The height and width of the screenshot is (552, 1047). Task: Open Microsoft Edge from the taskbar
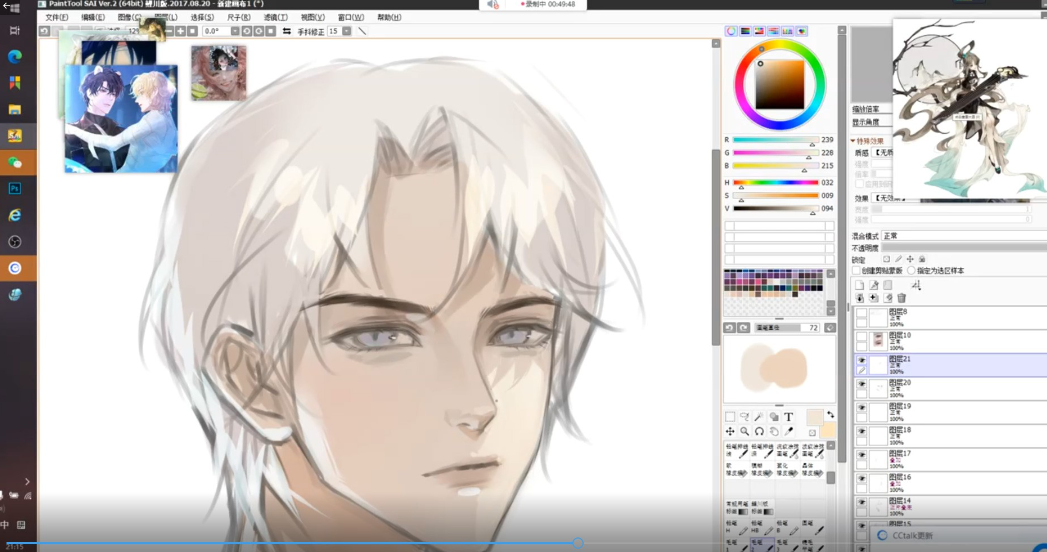pos(15,57)
